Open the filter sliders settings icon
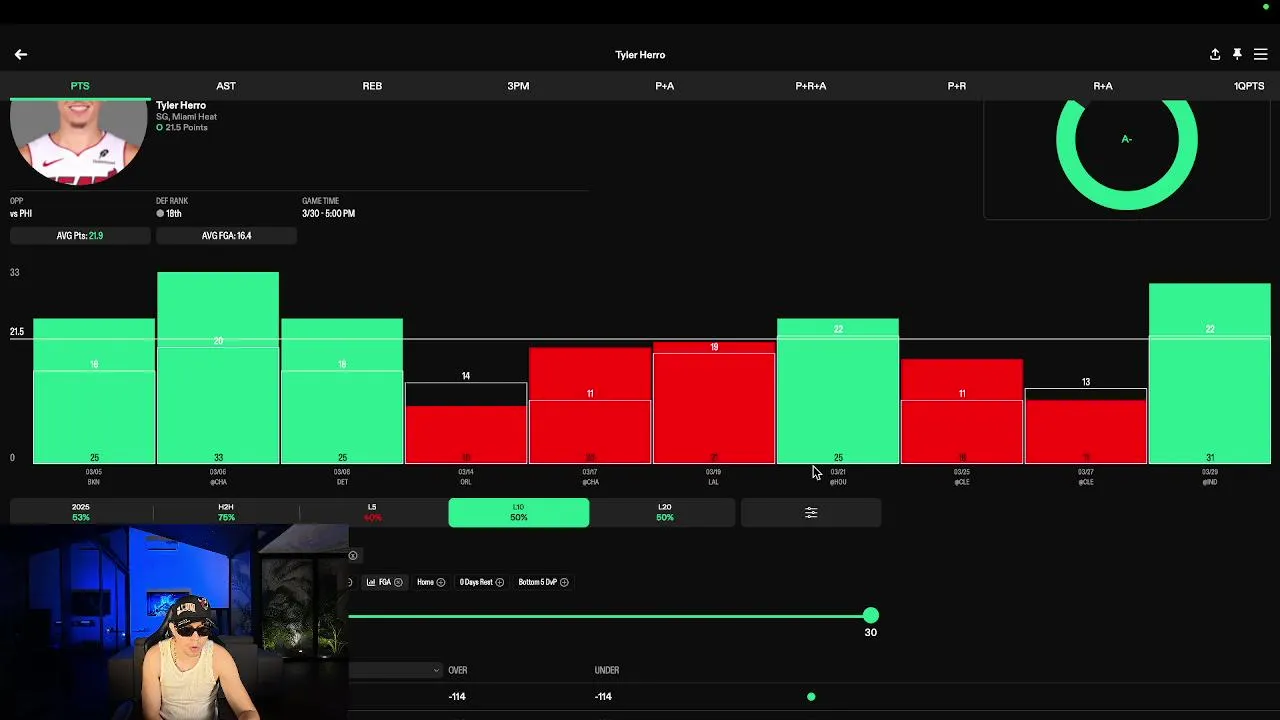 (811, 513)
